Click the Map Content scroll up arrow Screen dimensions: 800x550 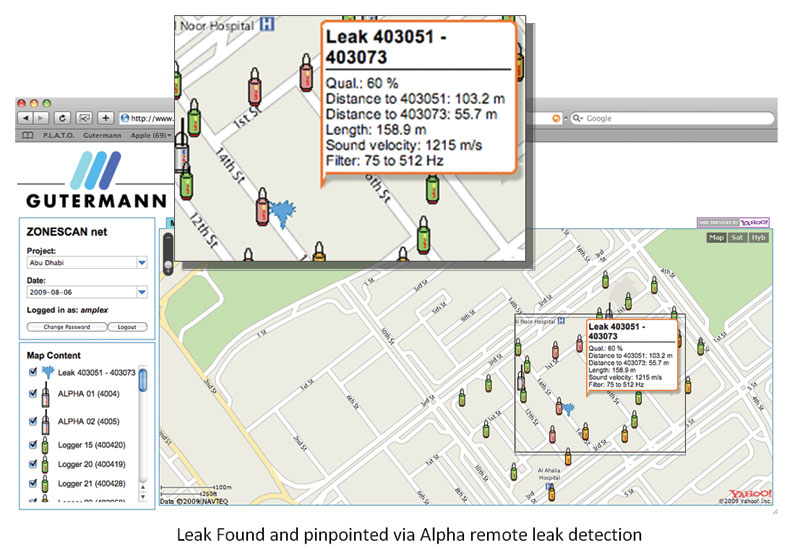[143, 486]
